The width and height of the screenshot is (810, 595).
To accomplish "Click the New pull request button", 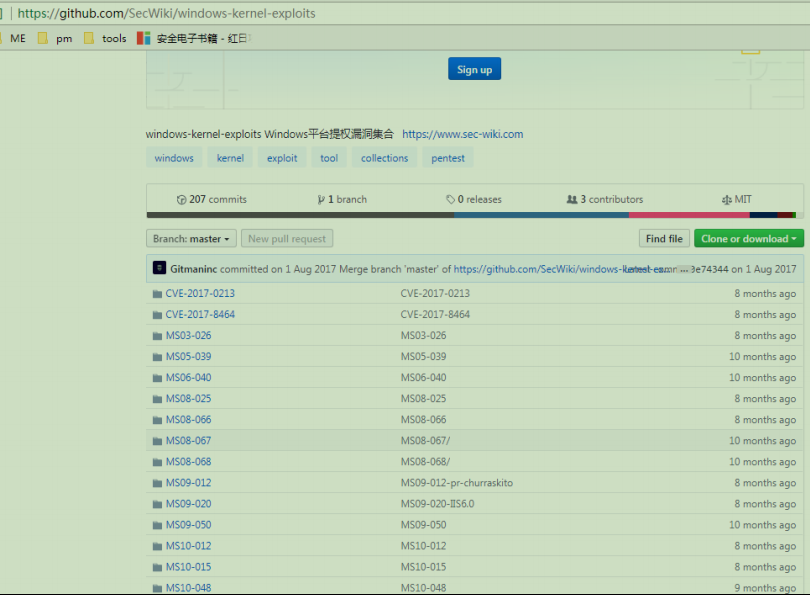I will tap(287, 239).
